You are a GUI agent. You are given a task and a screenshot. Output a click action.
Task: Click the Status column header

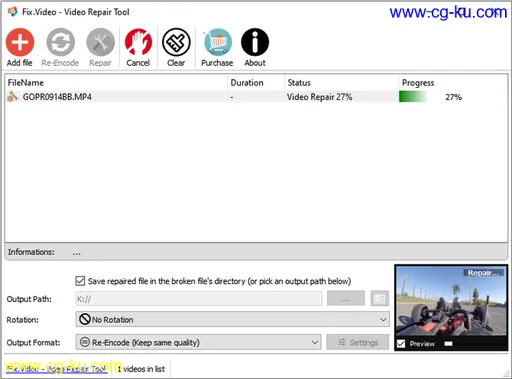tap(341, 83)
